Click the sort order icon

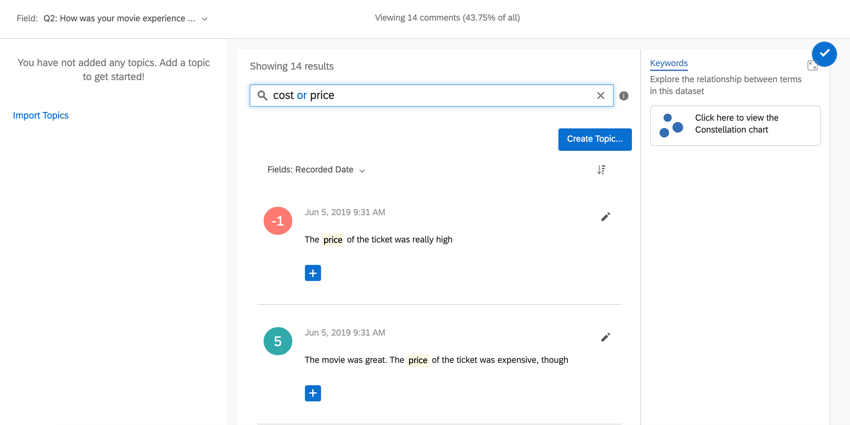coord(601,170)
